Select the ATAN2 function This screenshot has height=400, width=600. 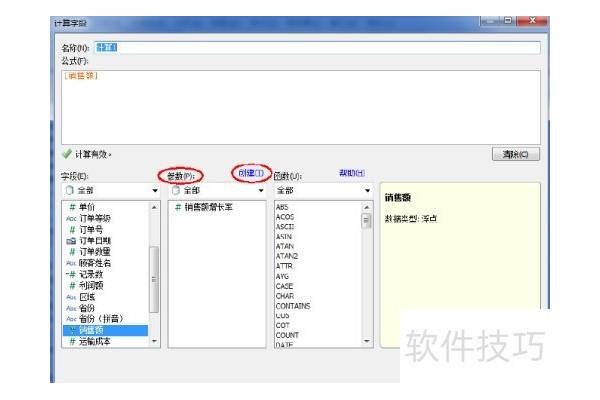coord(287,256)
